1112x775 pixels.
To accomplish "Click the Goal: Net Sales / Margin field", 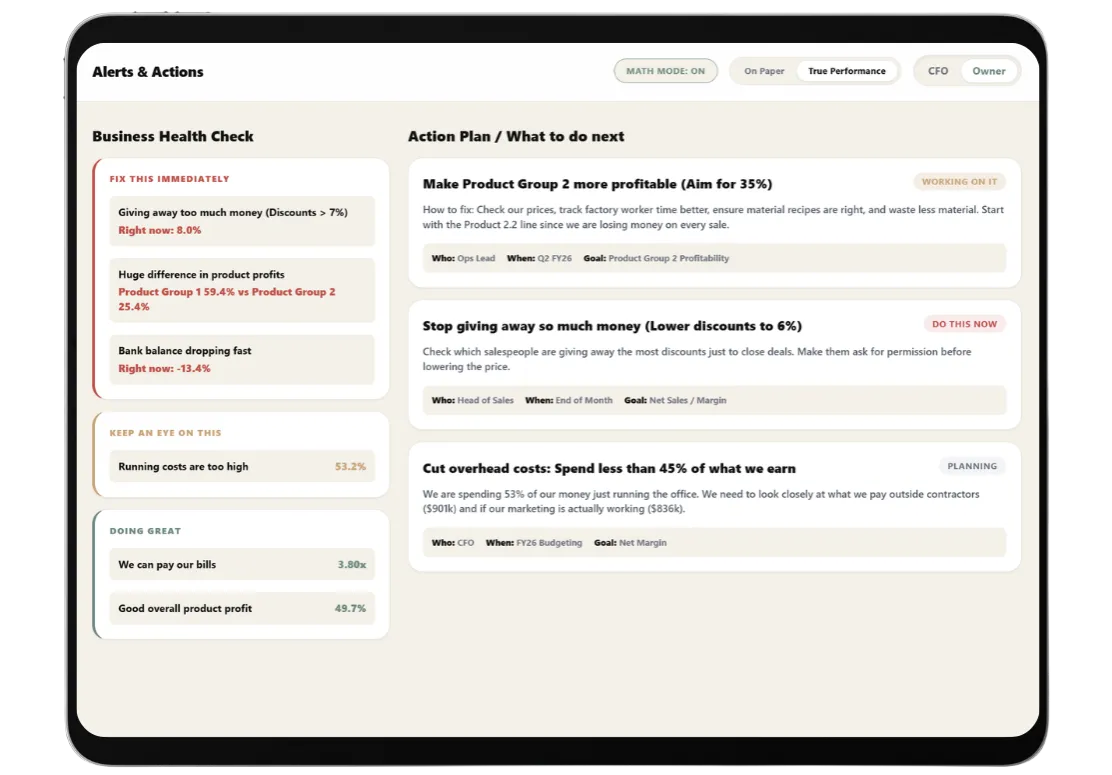I will coord(675,400).
